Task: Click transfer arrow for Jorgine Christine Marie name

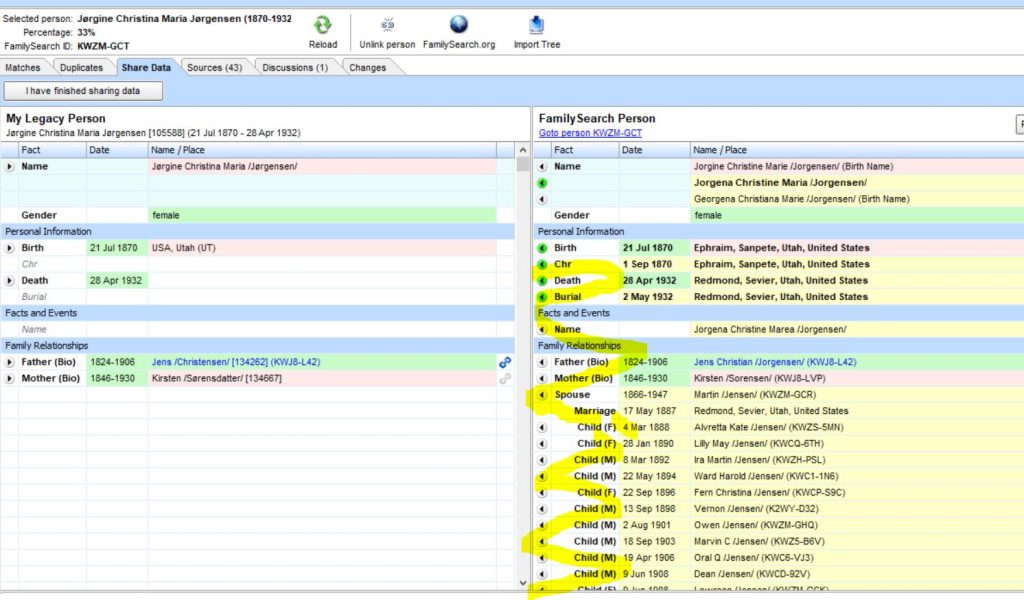Action: [542, 166]
